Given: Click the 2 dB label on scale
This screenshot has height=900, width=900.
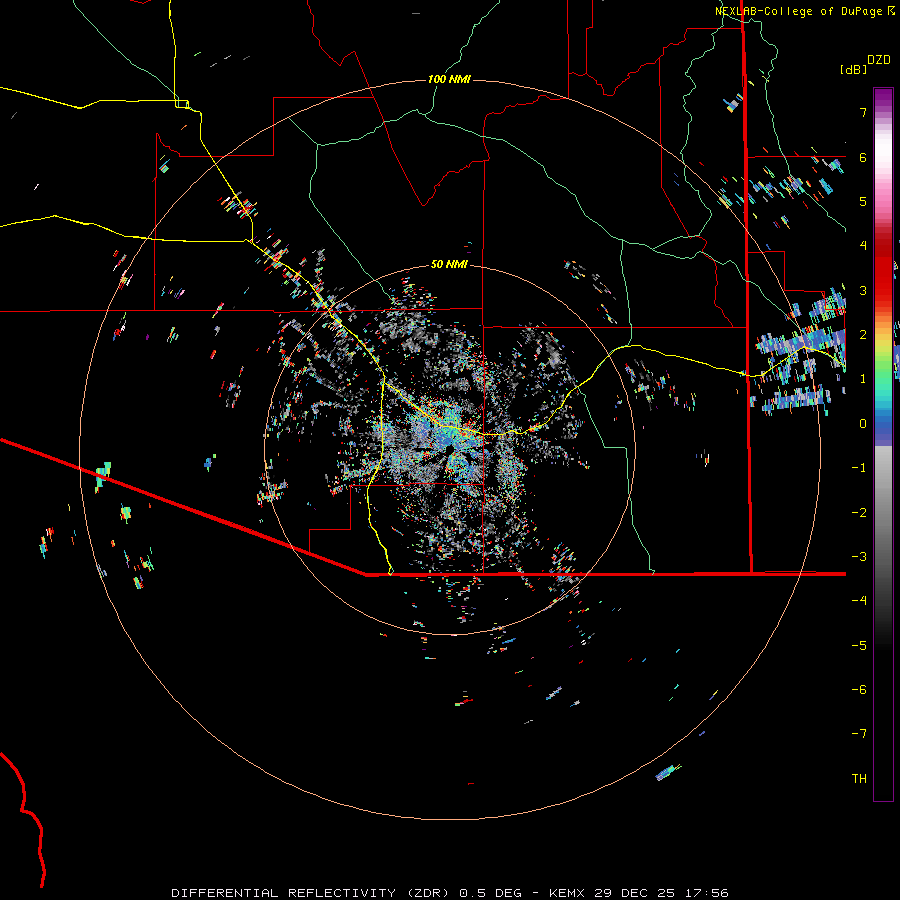Looking at the screenshot, I should coord(863,335).
